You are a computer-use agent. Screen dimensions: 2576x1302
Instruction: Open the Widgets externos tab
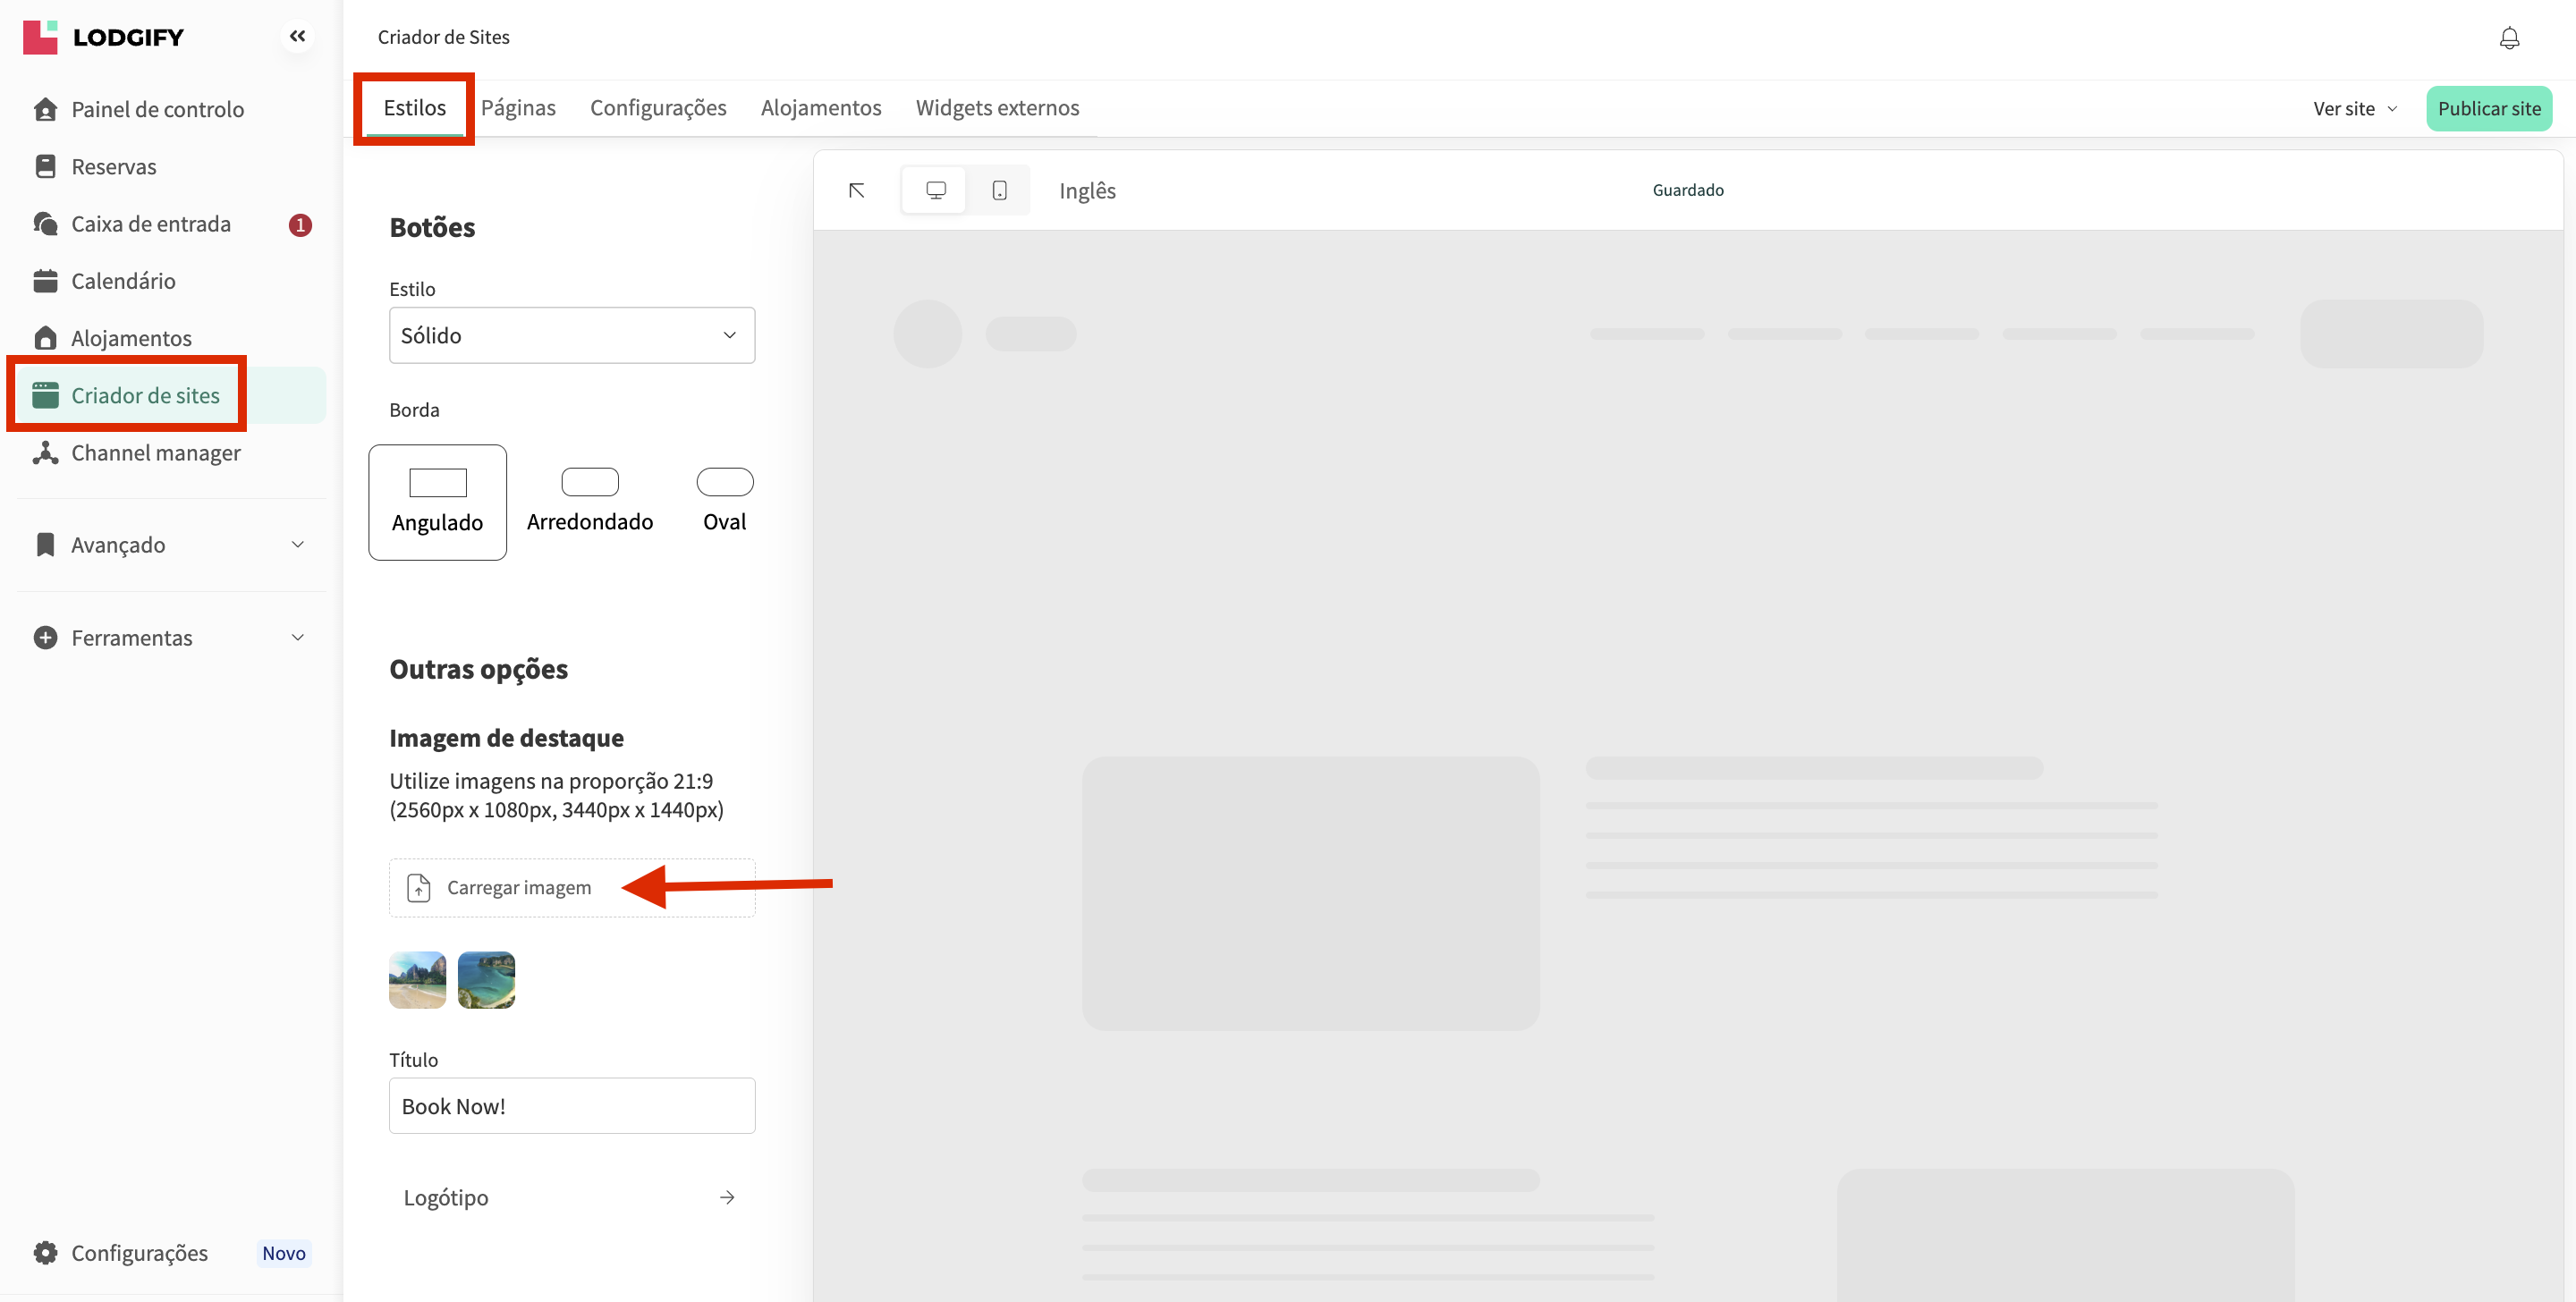coord(997,108)
